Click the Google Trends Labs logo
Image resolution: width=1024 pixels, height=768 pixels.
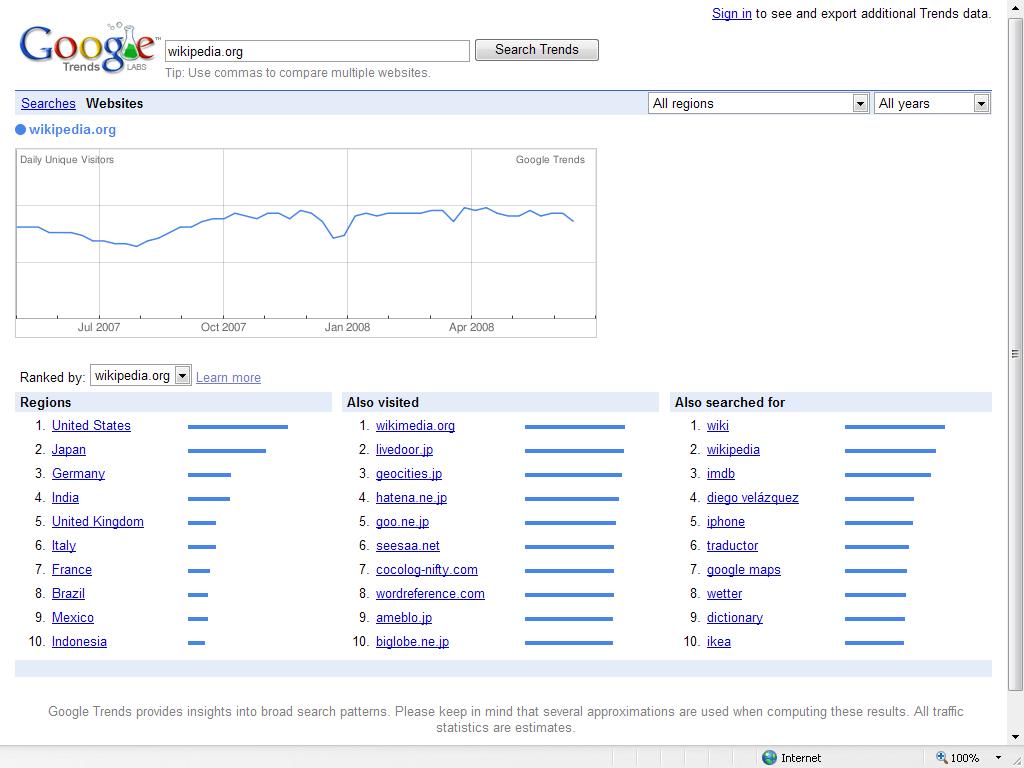88,49
